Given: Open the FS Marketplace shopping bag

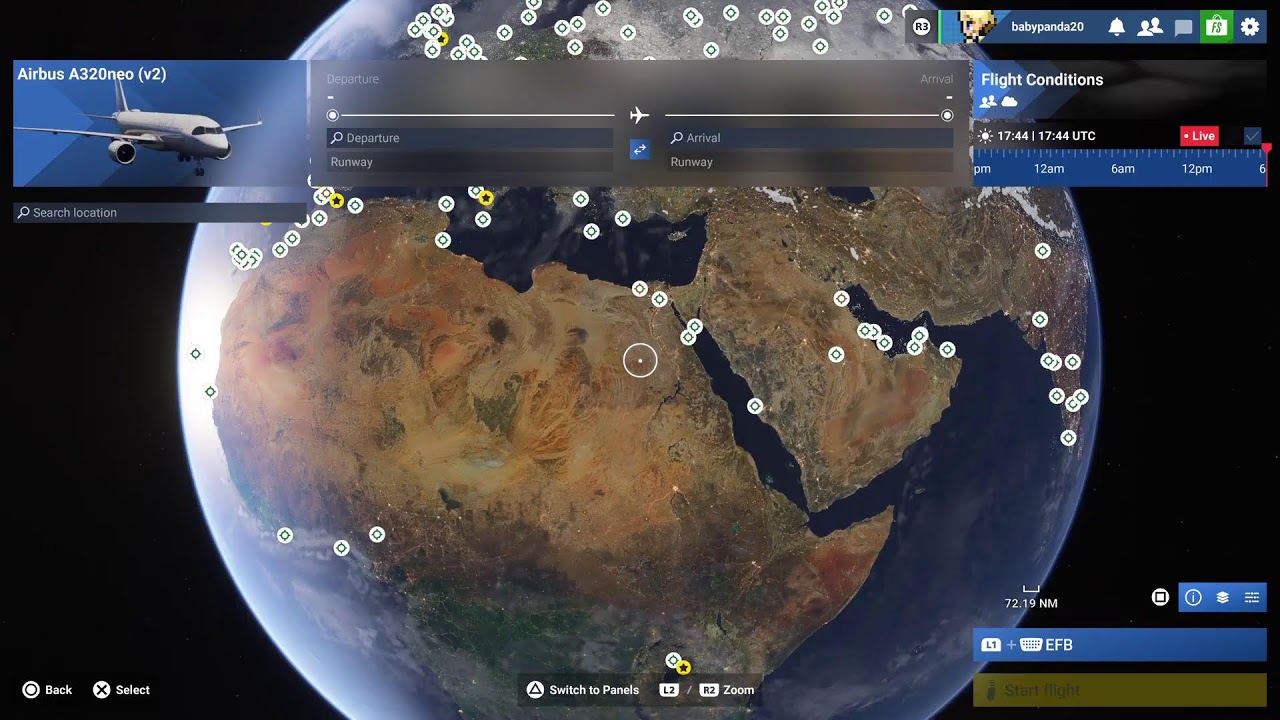Looking at the screenshot, I should [1216, 26].
